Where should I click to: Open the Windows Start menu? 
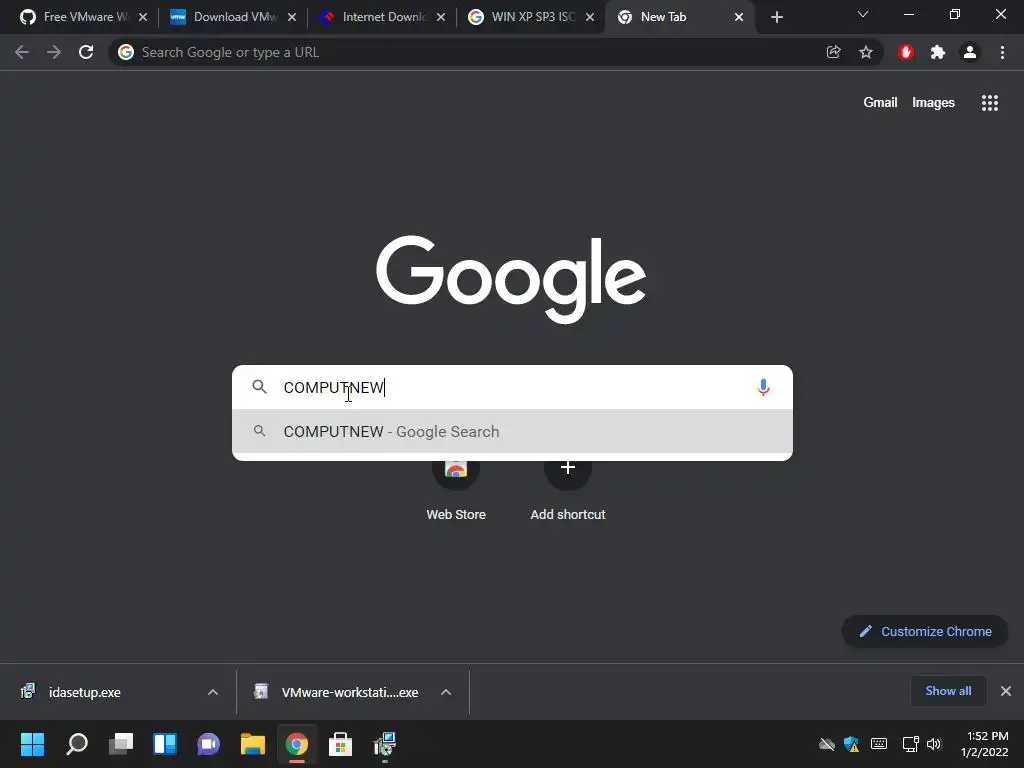click(x=33, y=744)
